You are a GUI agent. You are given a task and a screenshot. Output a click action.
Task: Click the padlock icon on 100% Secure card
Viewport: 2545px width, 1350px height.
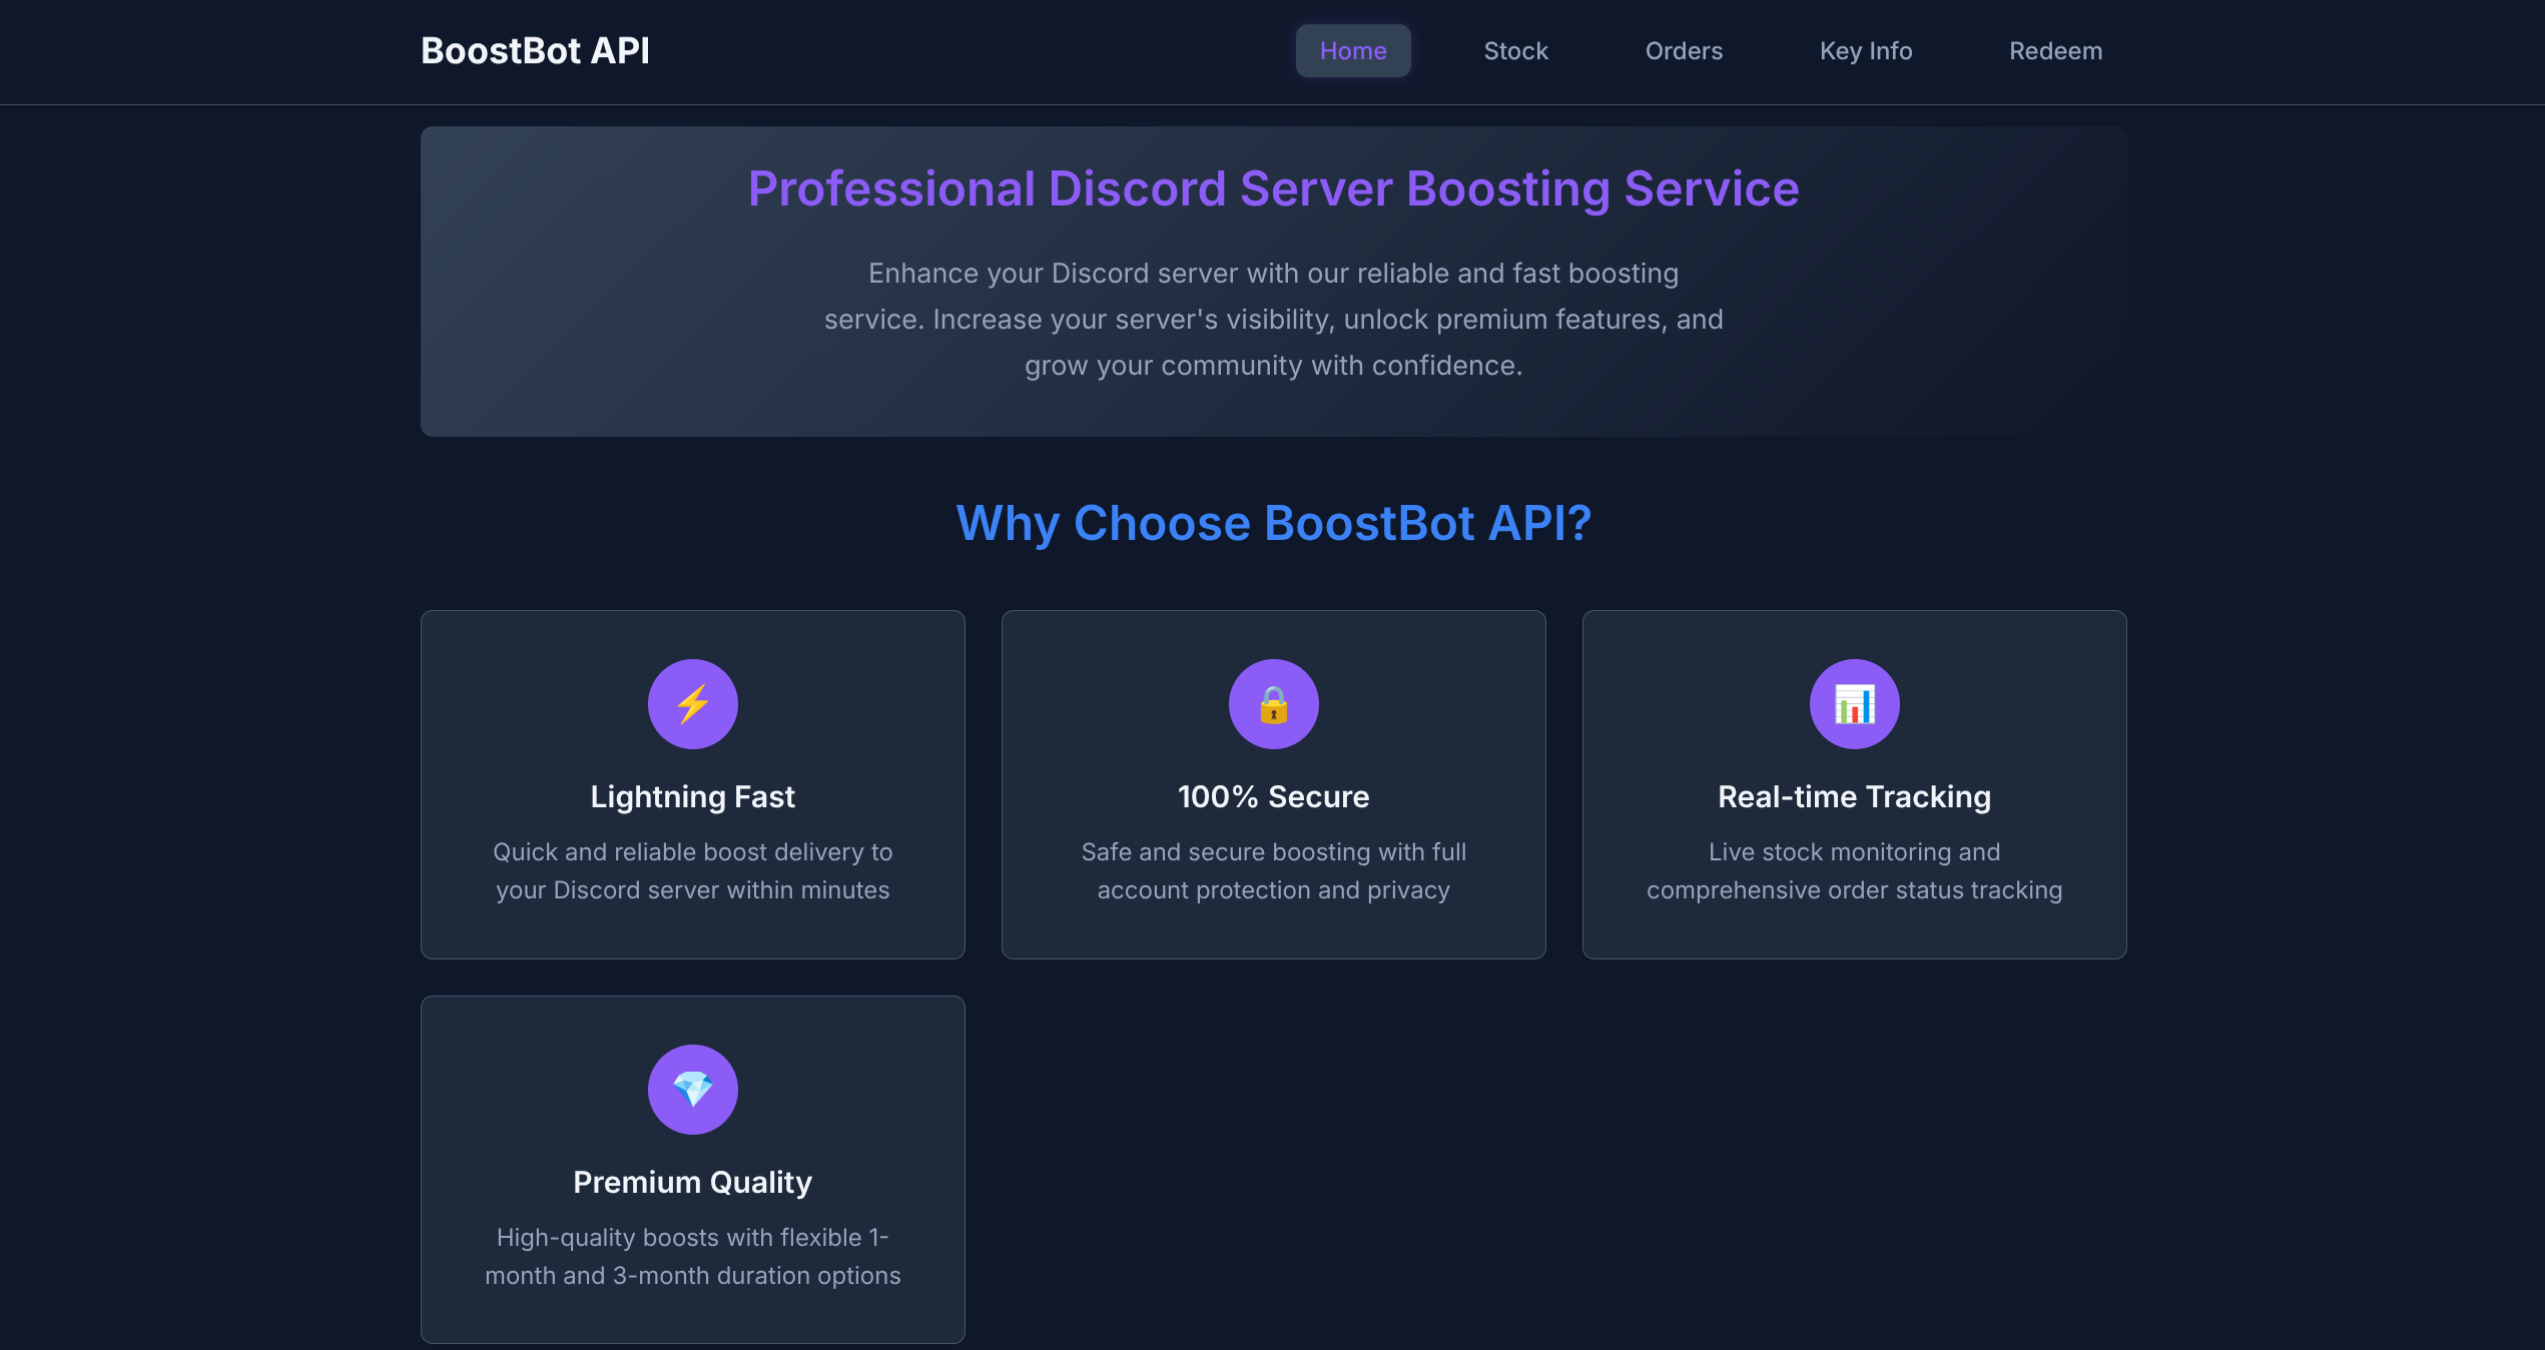(1273, 703)
